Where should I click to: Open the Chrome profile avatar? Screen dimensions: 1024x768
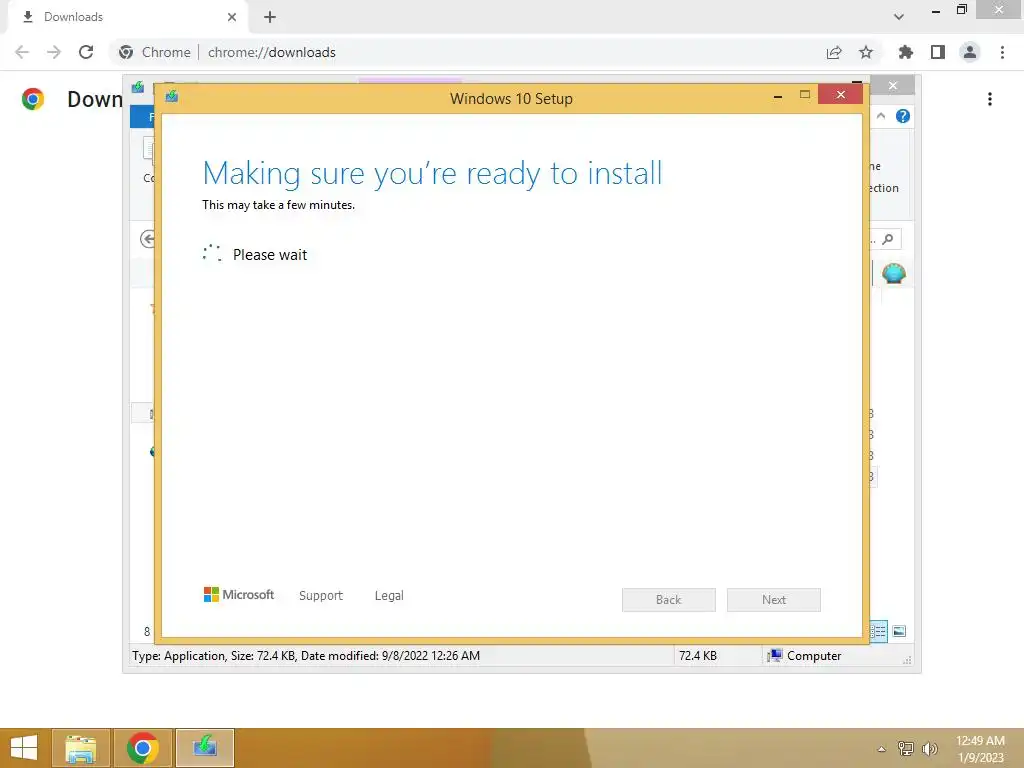970,52
